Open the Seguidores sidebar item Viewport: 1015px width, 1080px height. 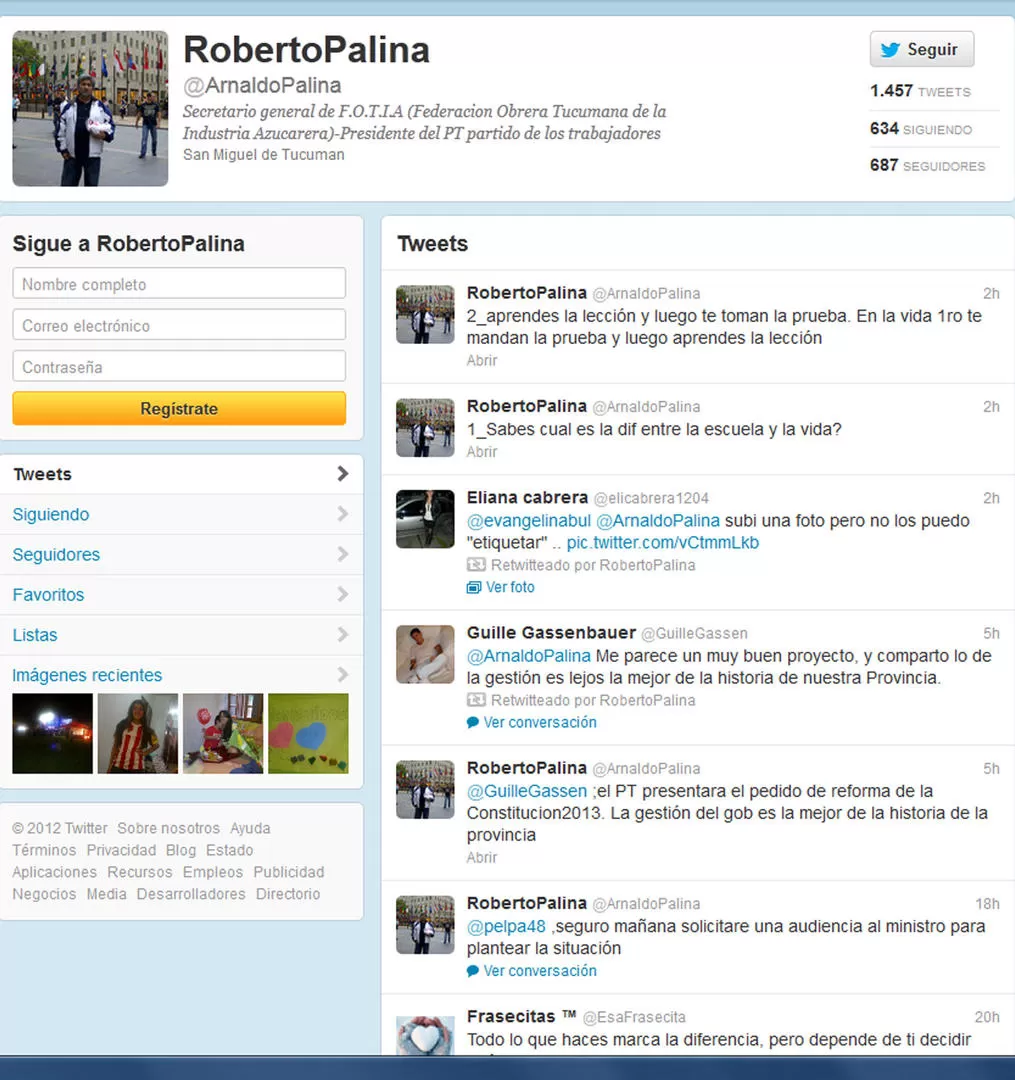[56, 554]
